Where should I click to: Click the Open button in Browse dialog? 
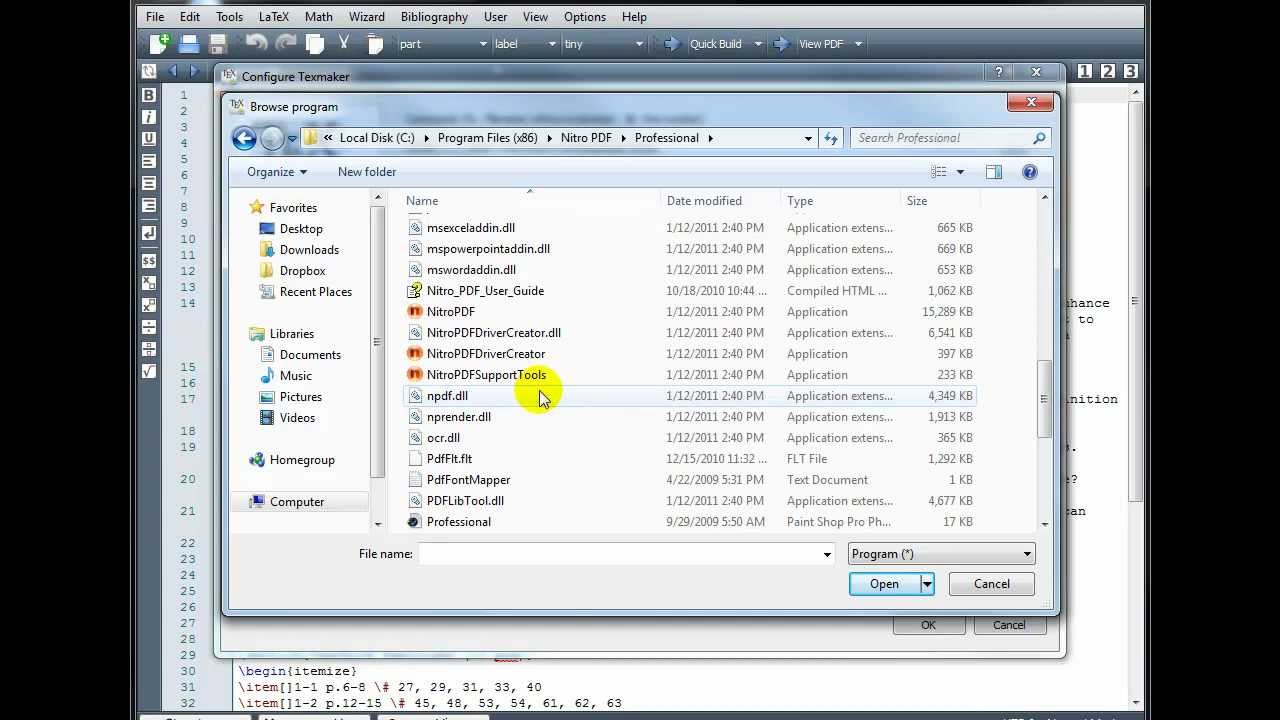tap(884, 584)
